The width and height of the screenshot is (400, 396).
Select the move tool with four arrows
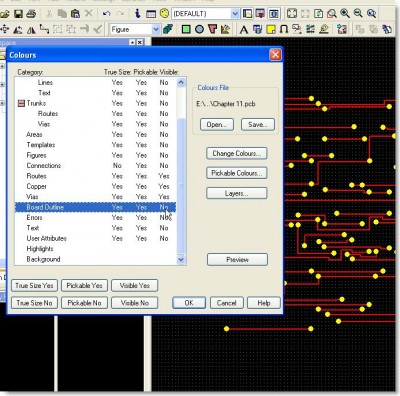4,29
